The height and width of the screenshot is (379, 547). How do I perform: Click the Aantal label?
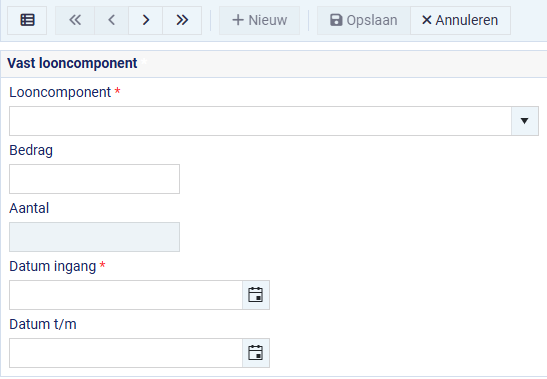(29, 208)
